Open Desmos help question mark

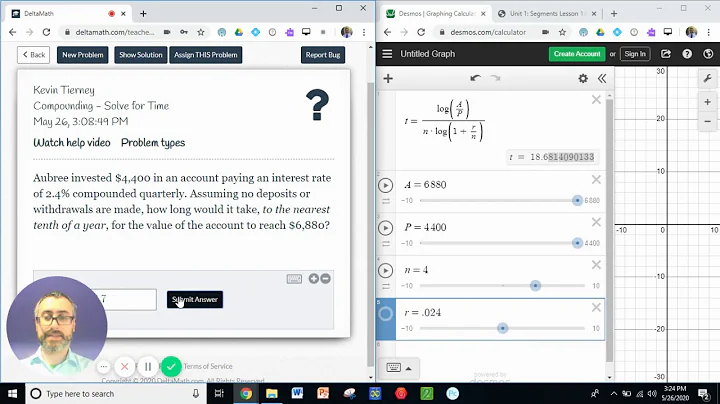pos(687,54)
